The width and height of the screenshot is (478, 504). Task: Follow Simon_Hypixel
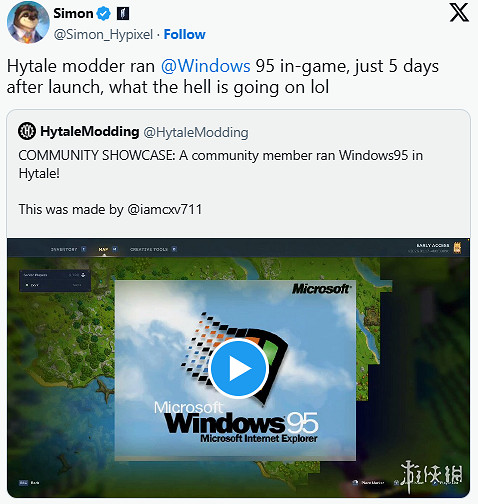click(x=184, y=34)
